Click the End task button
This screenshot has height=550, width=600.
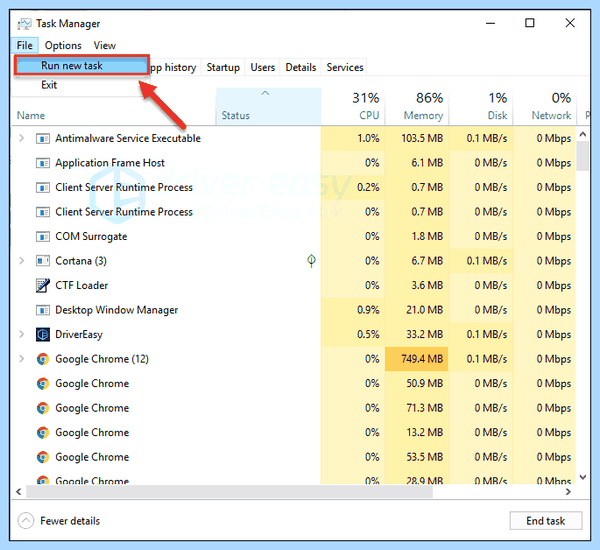click(546, 521)
